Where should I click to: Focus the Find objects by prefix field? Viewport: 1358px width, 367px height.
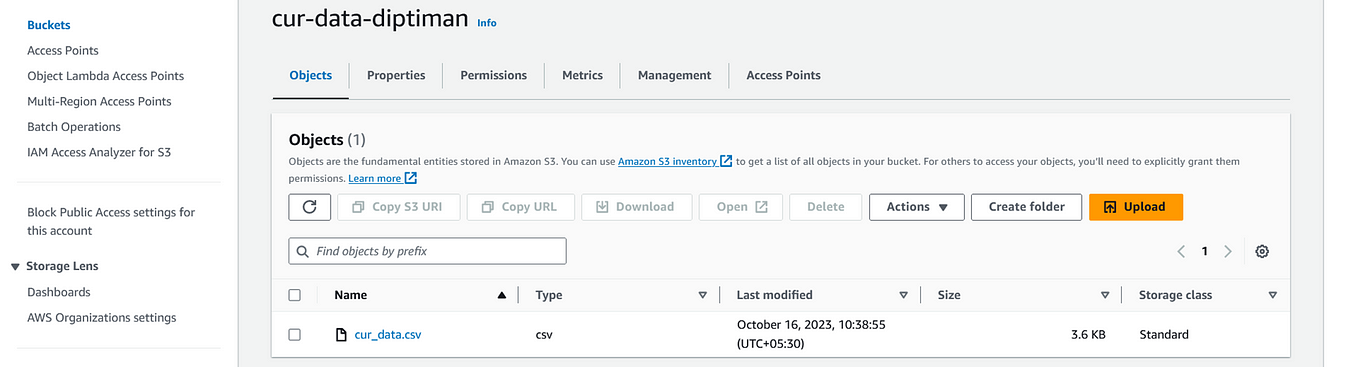coord(428,251)
